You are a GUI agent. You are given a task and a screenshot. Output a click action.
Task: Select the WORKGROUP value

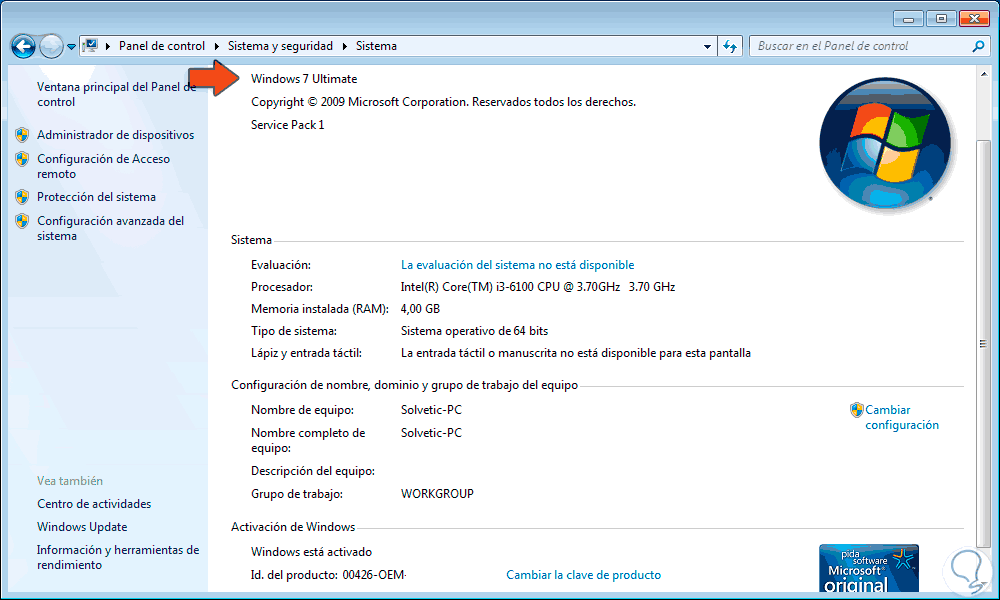coord(437,494)
